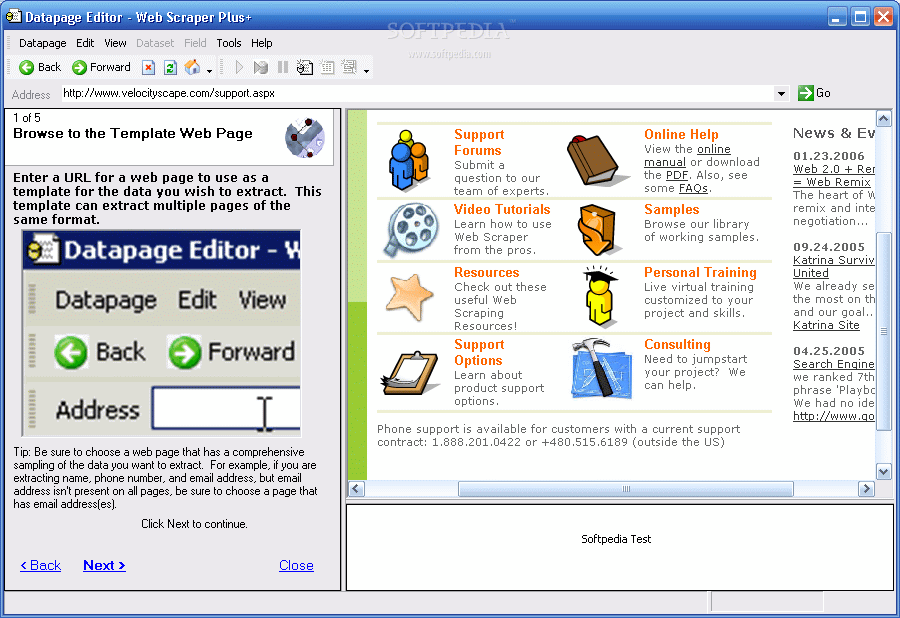Click the run-to-database toolbar icon
Image resolution: width=900 pixels, height=618 pixels.
pos(261,67)
